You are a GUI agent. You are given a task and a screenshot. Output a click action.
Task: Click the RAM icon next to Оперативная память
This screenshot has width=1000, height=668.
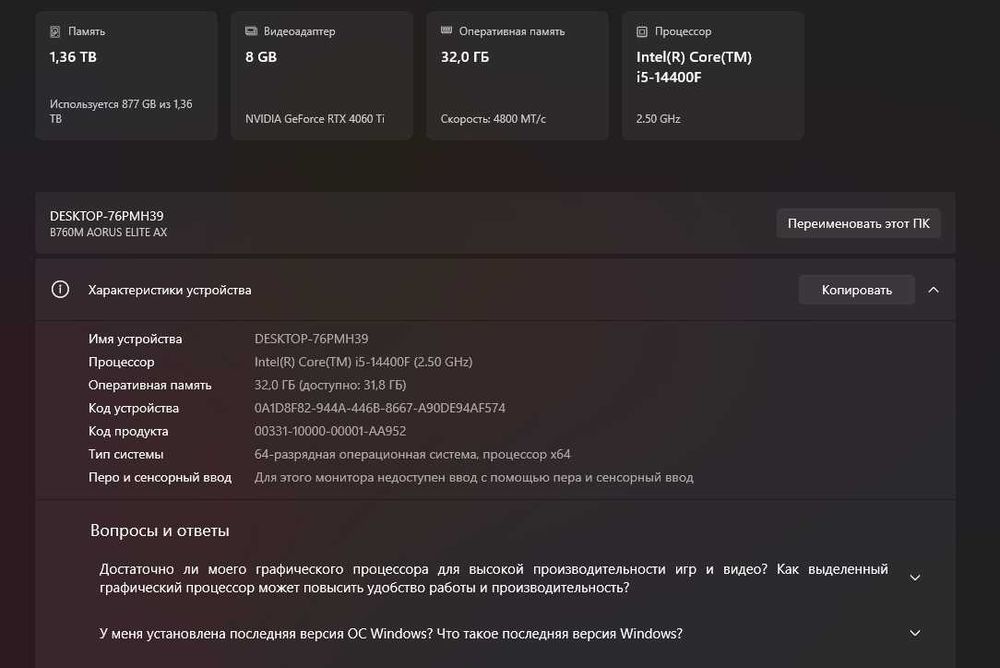tap(446, 30)
